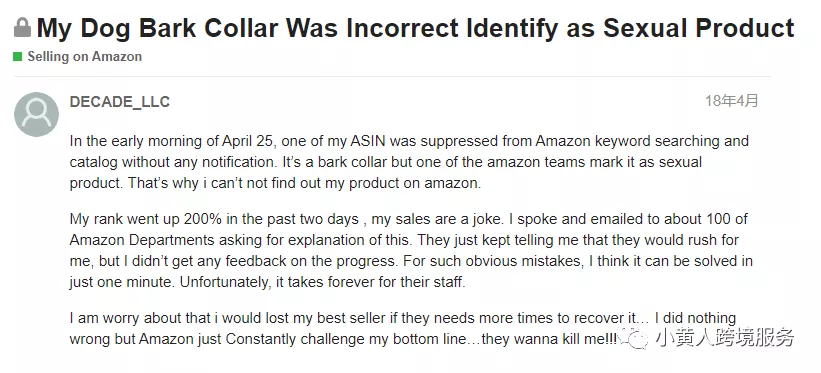Screen dimensions: 821x373
Task: Click the topic title about Dog Bark Collar
Action: point(416,28)
